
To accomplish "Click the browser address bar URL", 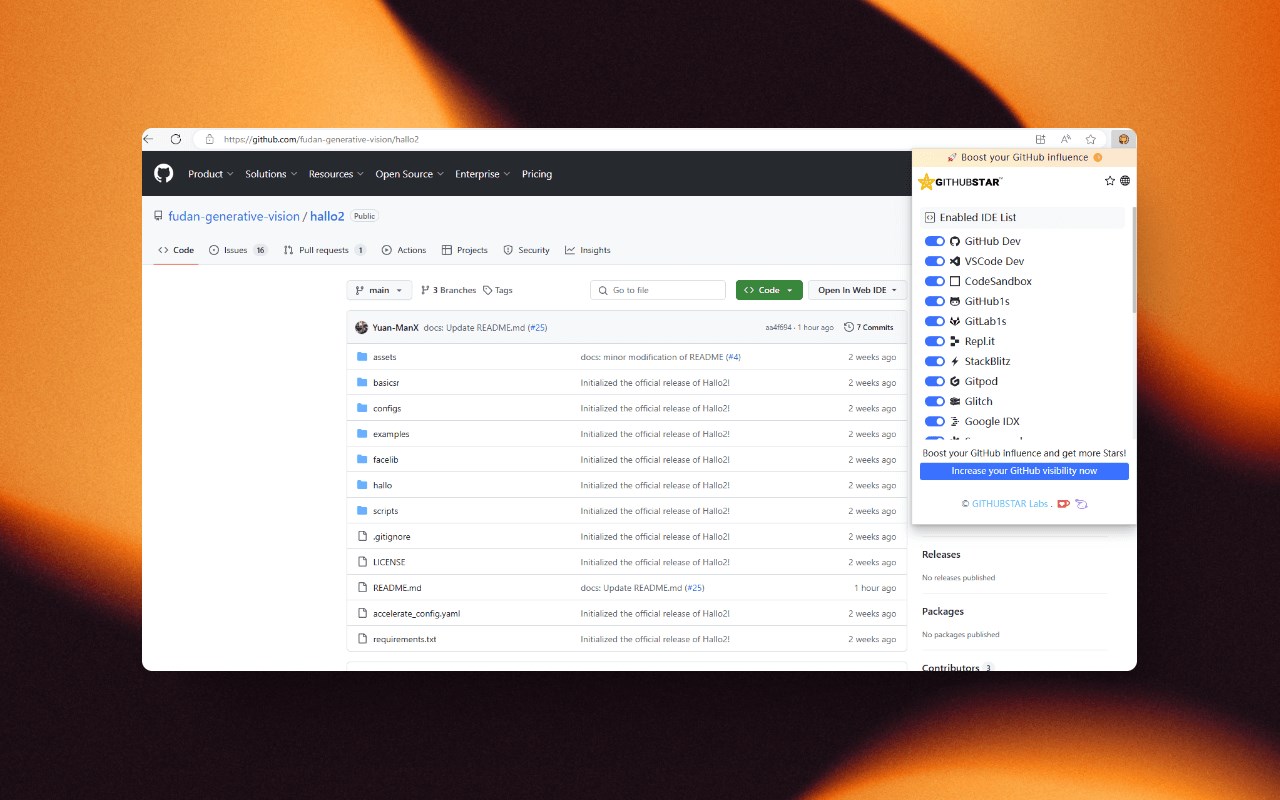I will click(321, 139).
